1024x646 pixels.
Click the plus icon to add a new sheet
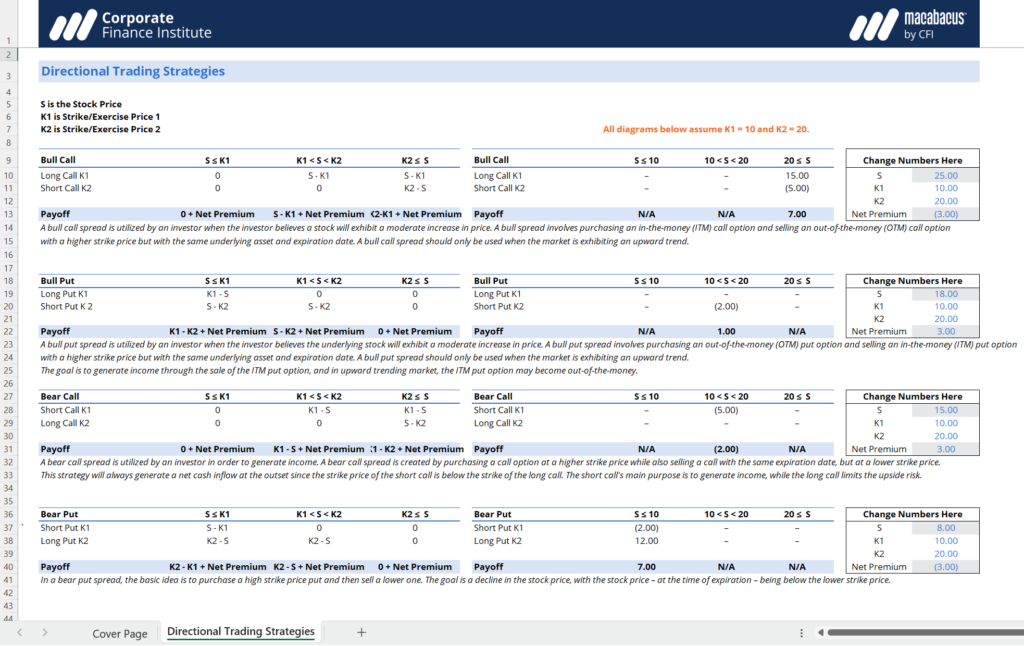pos(360,632)
